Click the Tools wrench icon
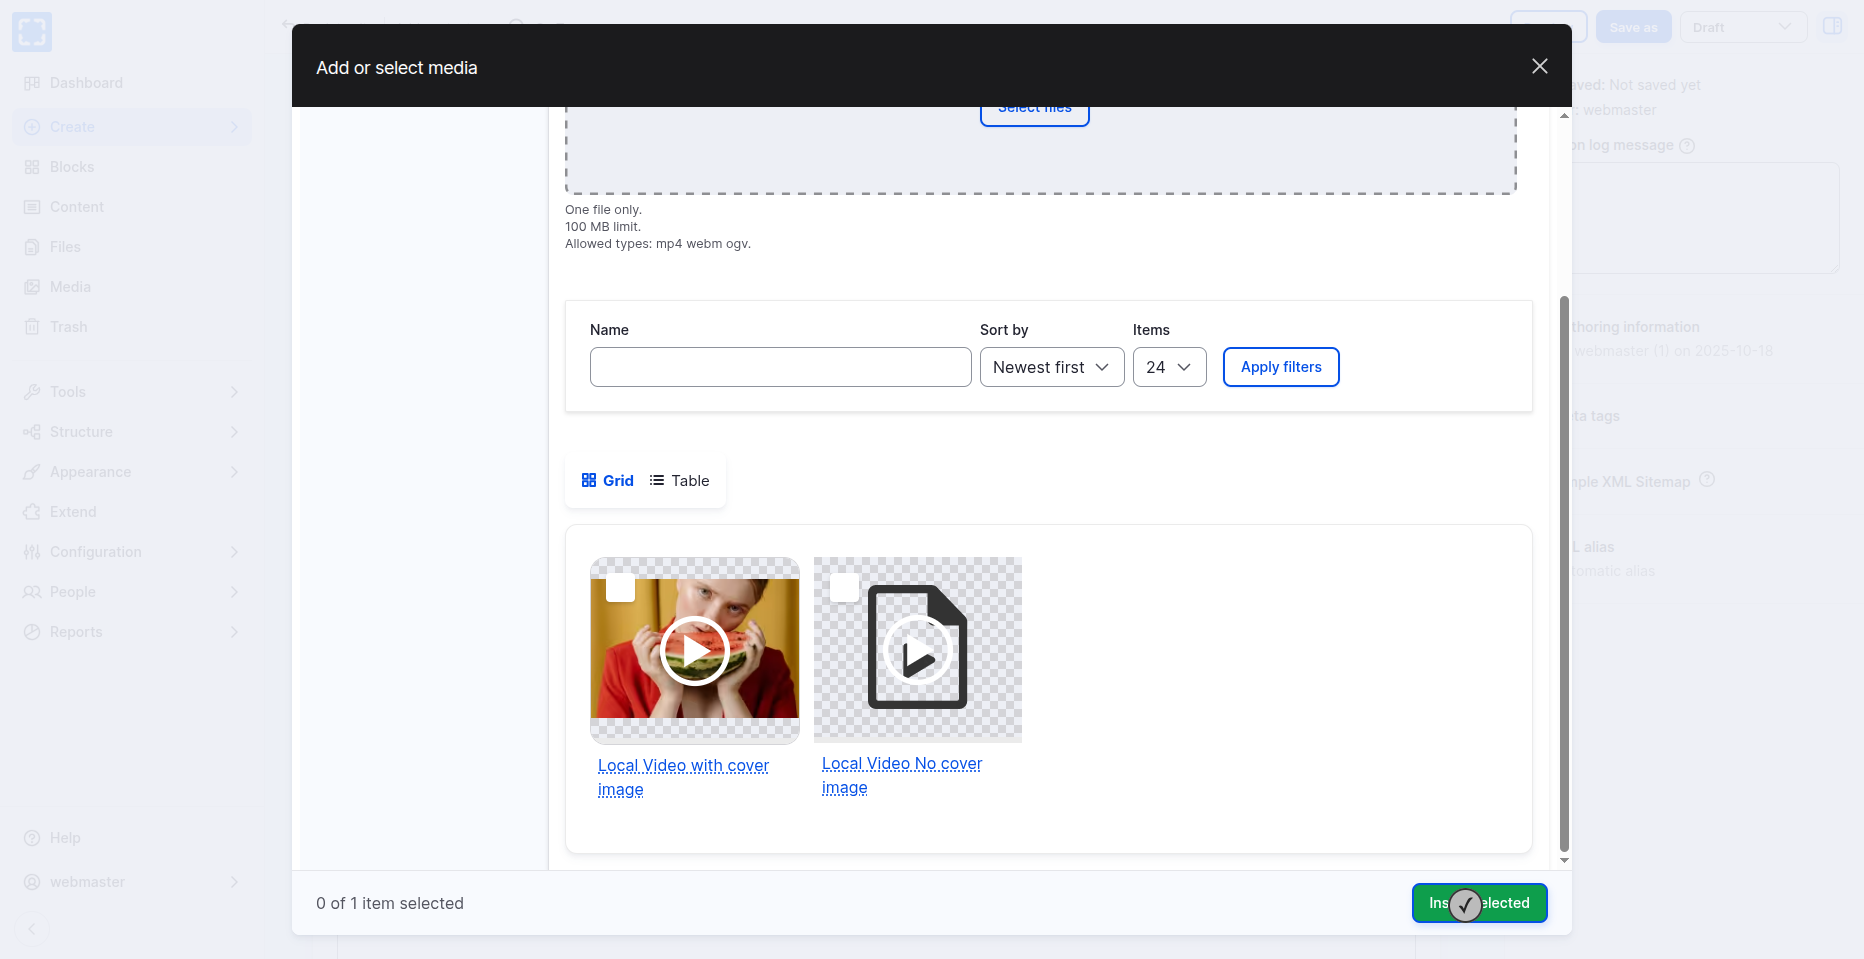This screenshot has height=959, width=1864. click(32, 392)
